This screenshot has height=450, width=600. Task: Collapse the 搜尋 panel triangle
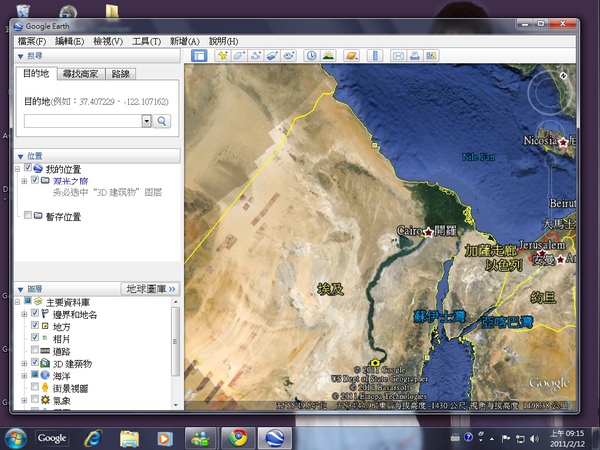pos(21,57)
